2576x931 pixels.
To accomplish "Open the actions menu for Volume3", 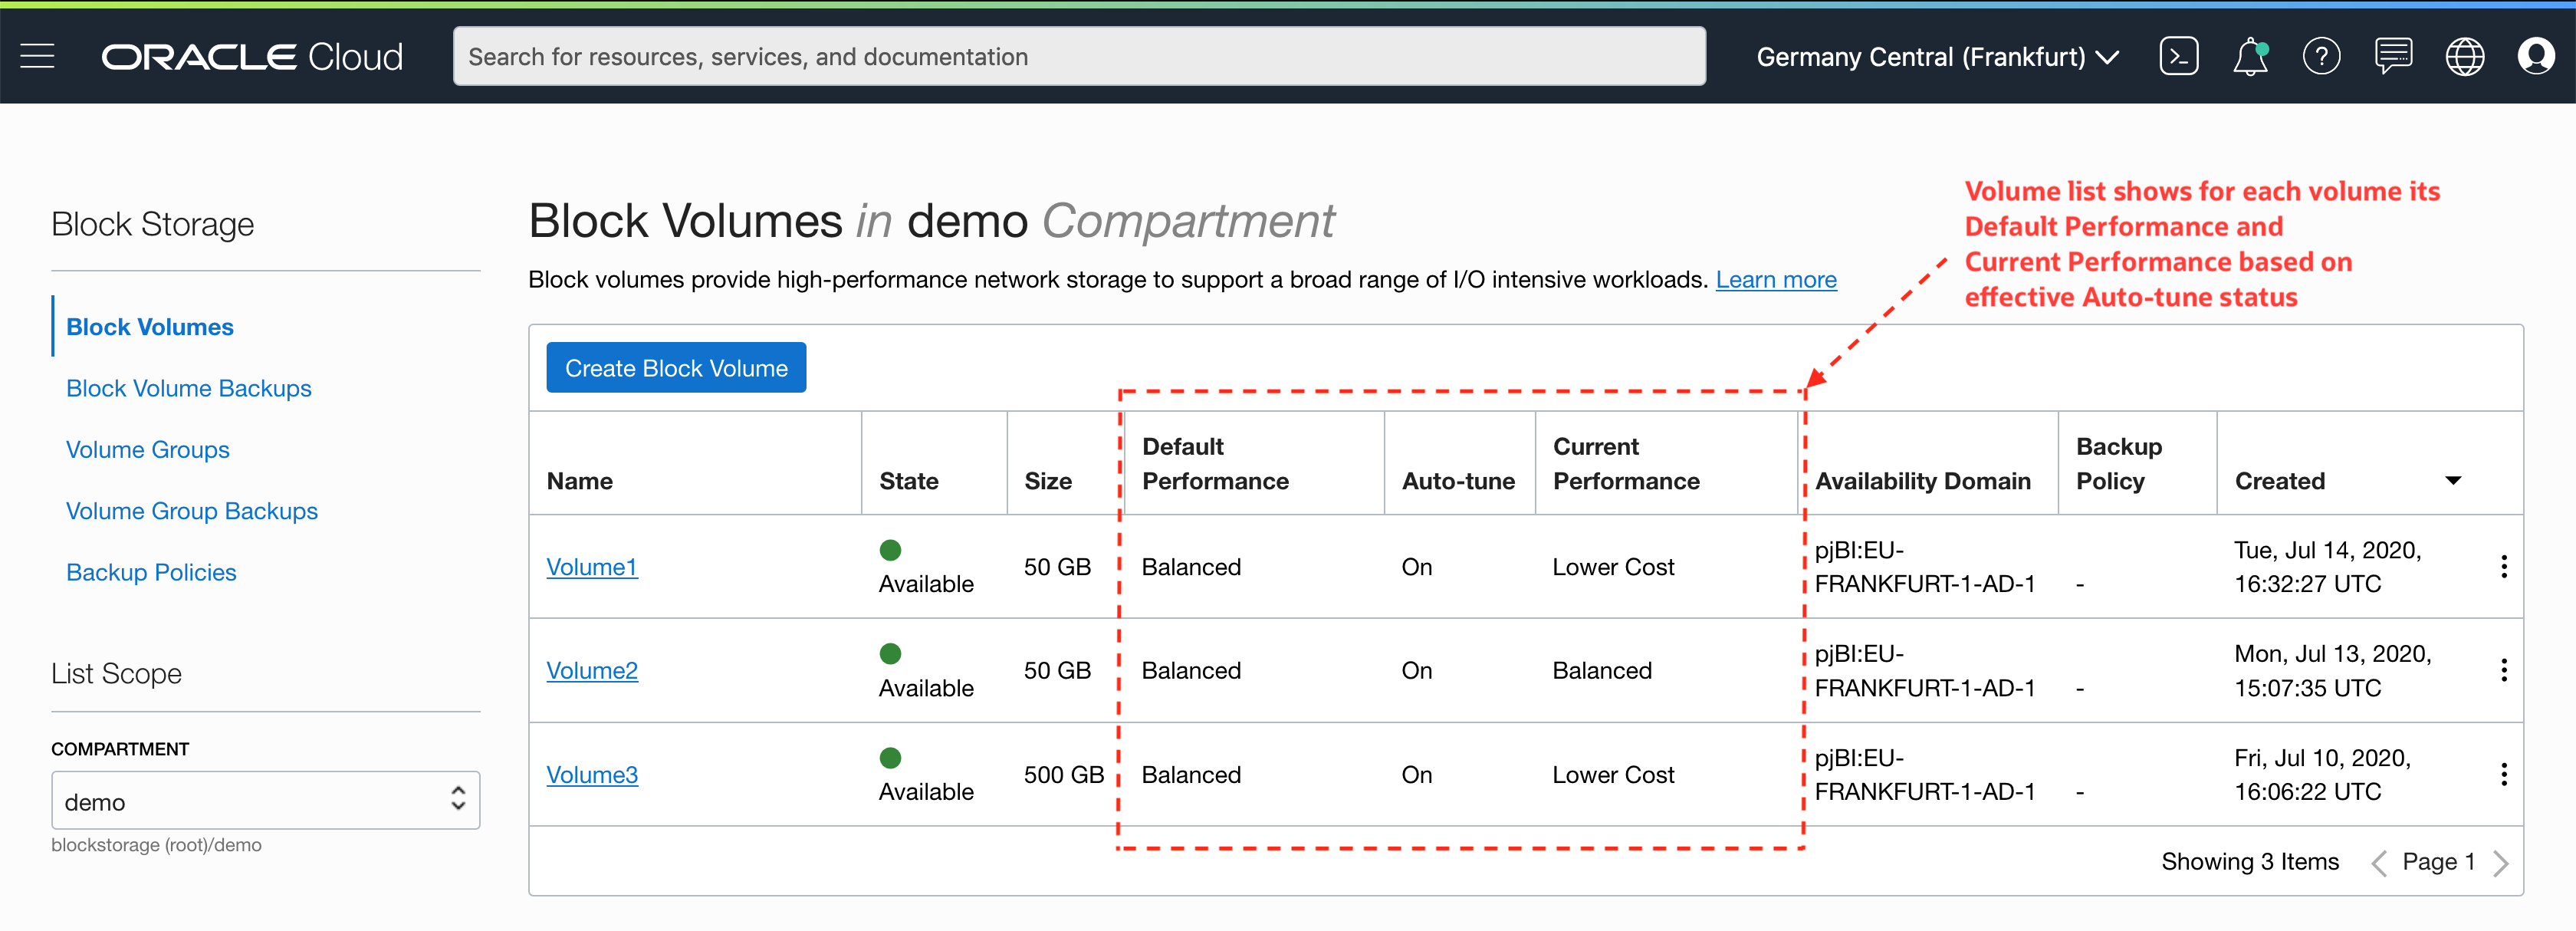I will click(2504, 774).
